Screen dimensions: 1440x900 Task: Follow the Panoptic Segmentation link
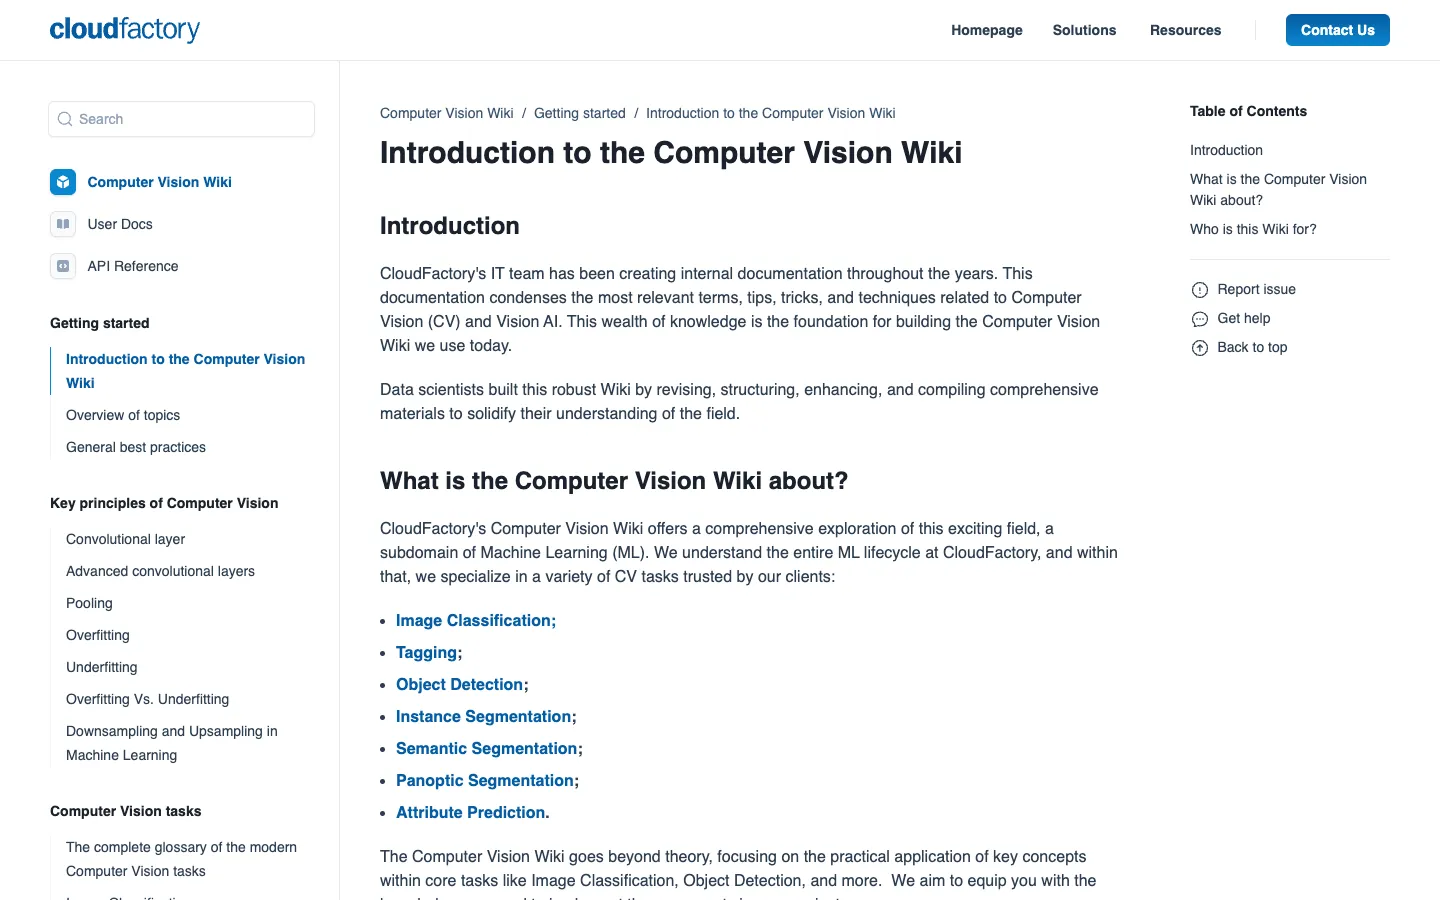[485, 780]
